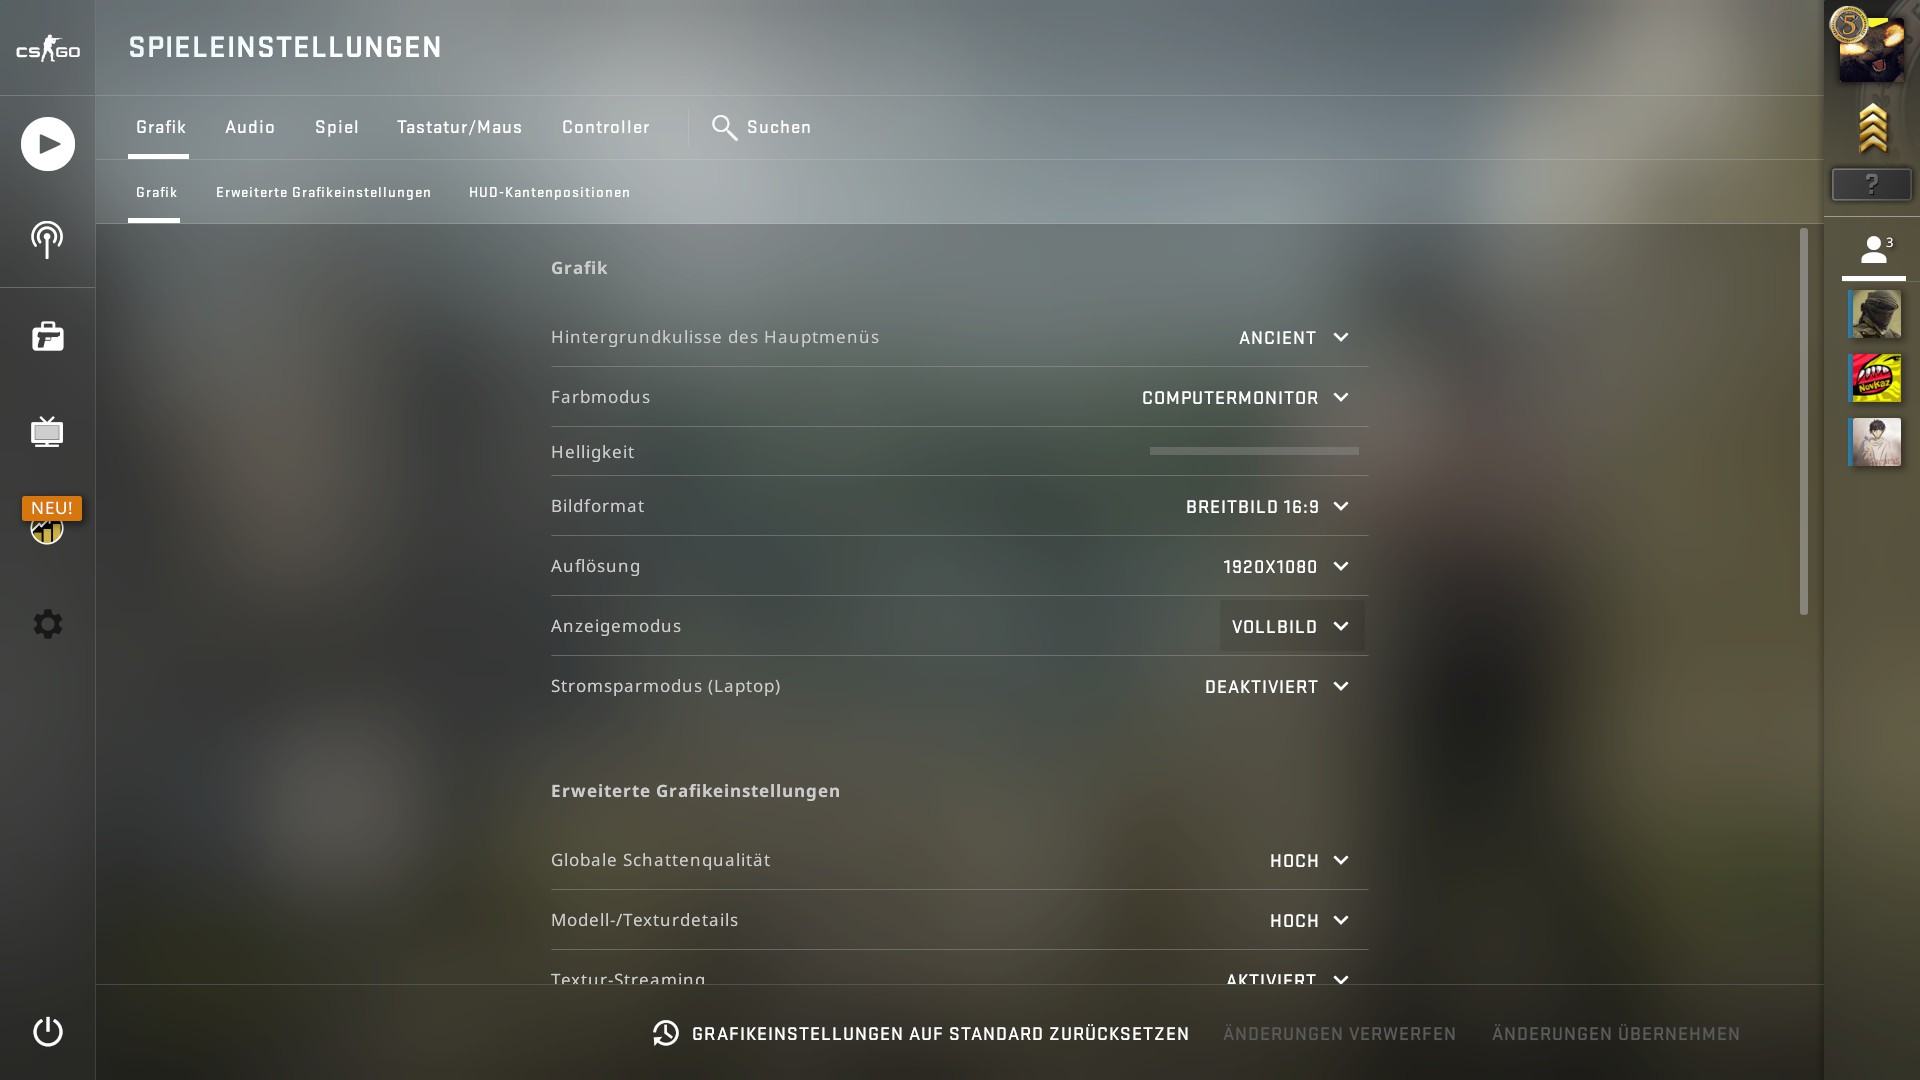Open Hintergrundkulisse dropdown showing Ancient
Image resolution: width=1920 pixels, height=1080 pixels.
click(1294, 338)
